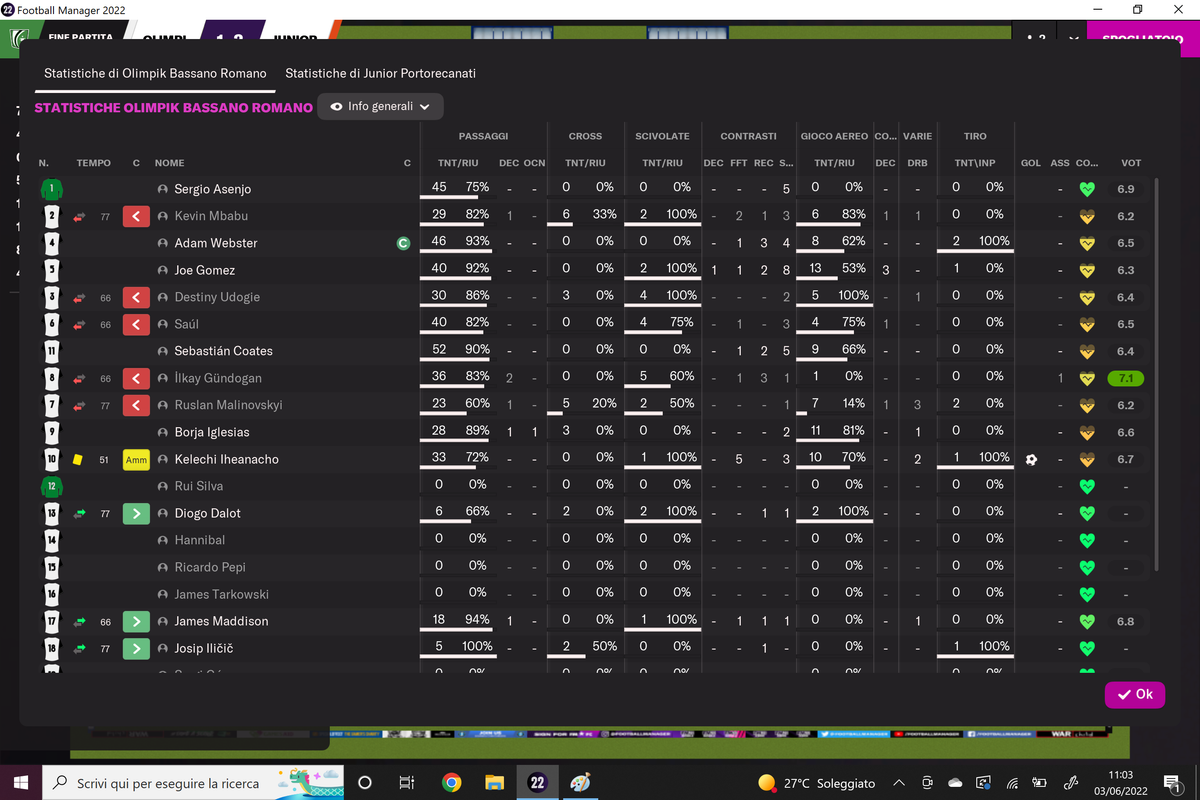The image size is (1200, 800).
Task: Sort by NOME column header
Action: [x=169, y=163]
